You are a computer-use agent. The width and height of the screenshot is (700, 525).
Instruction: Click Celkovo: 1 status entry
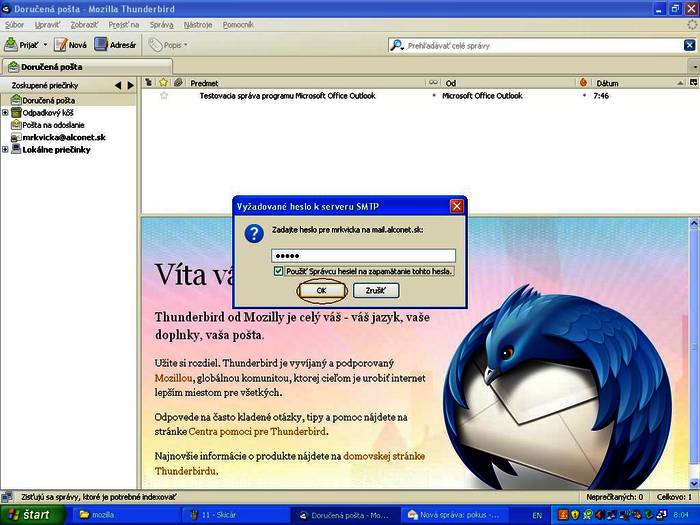[x=674, y=497]
